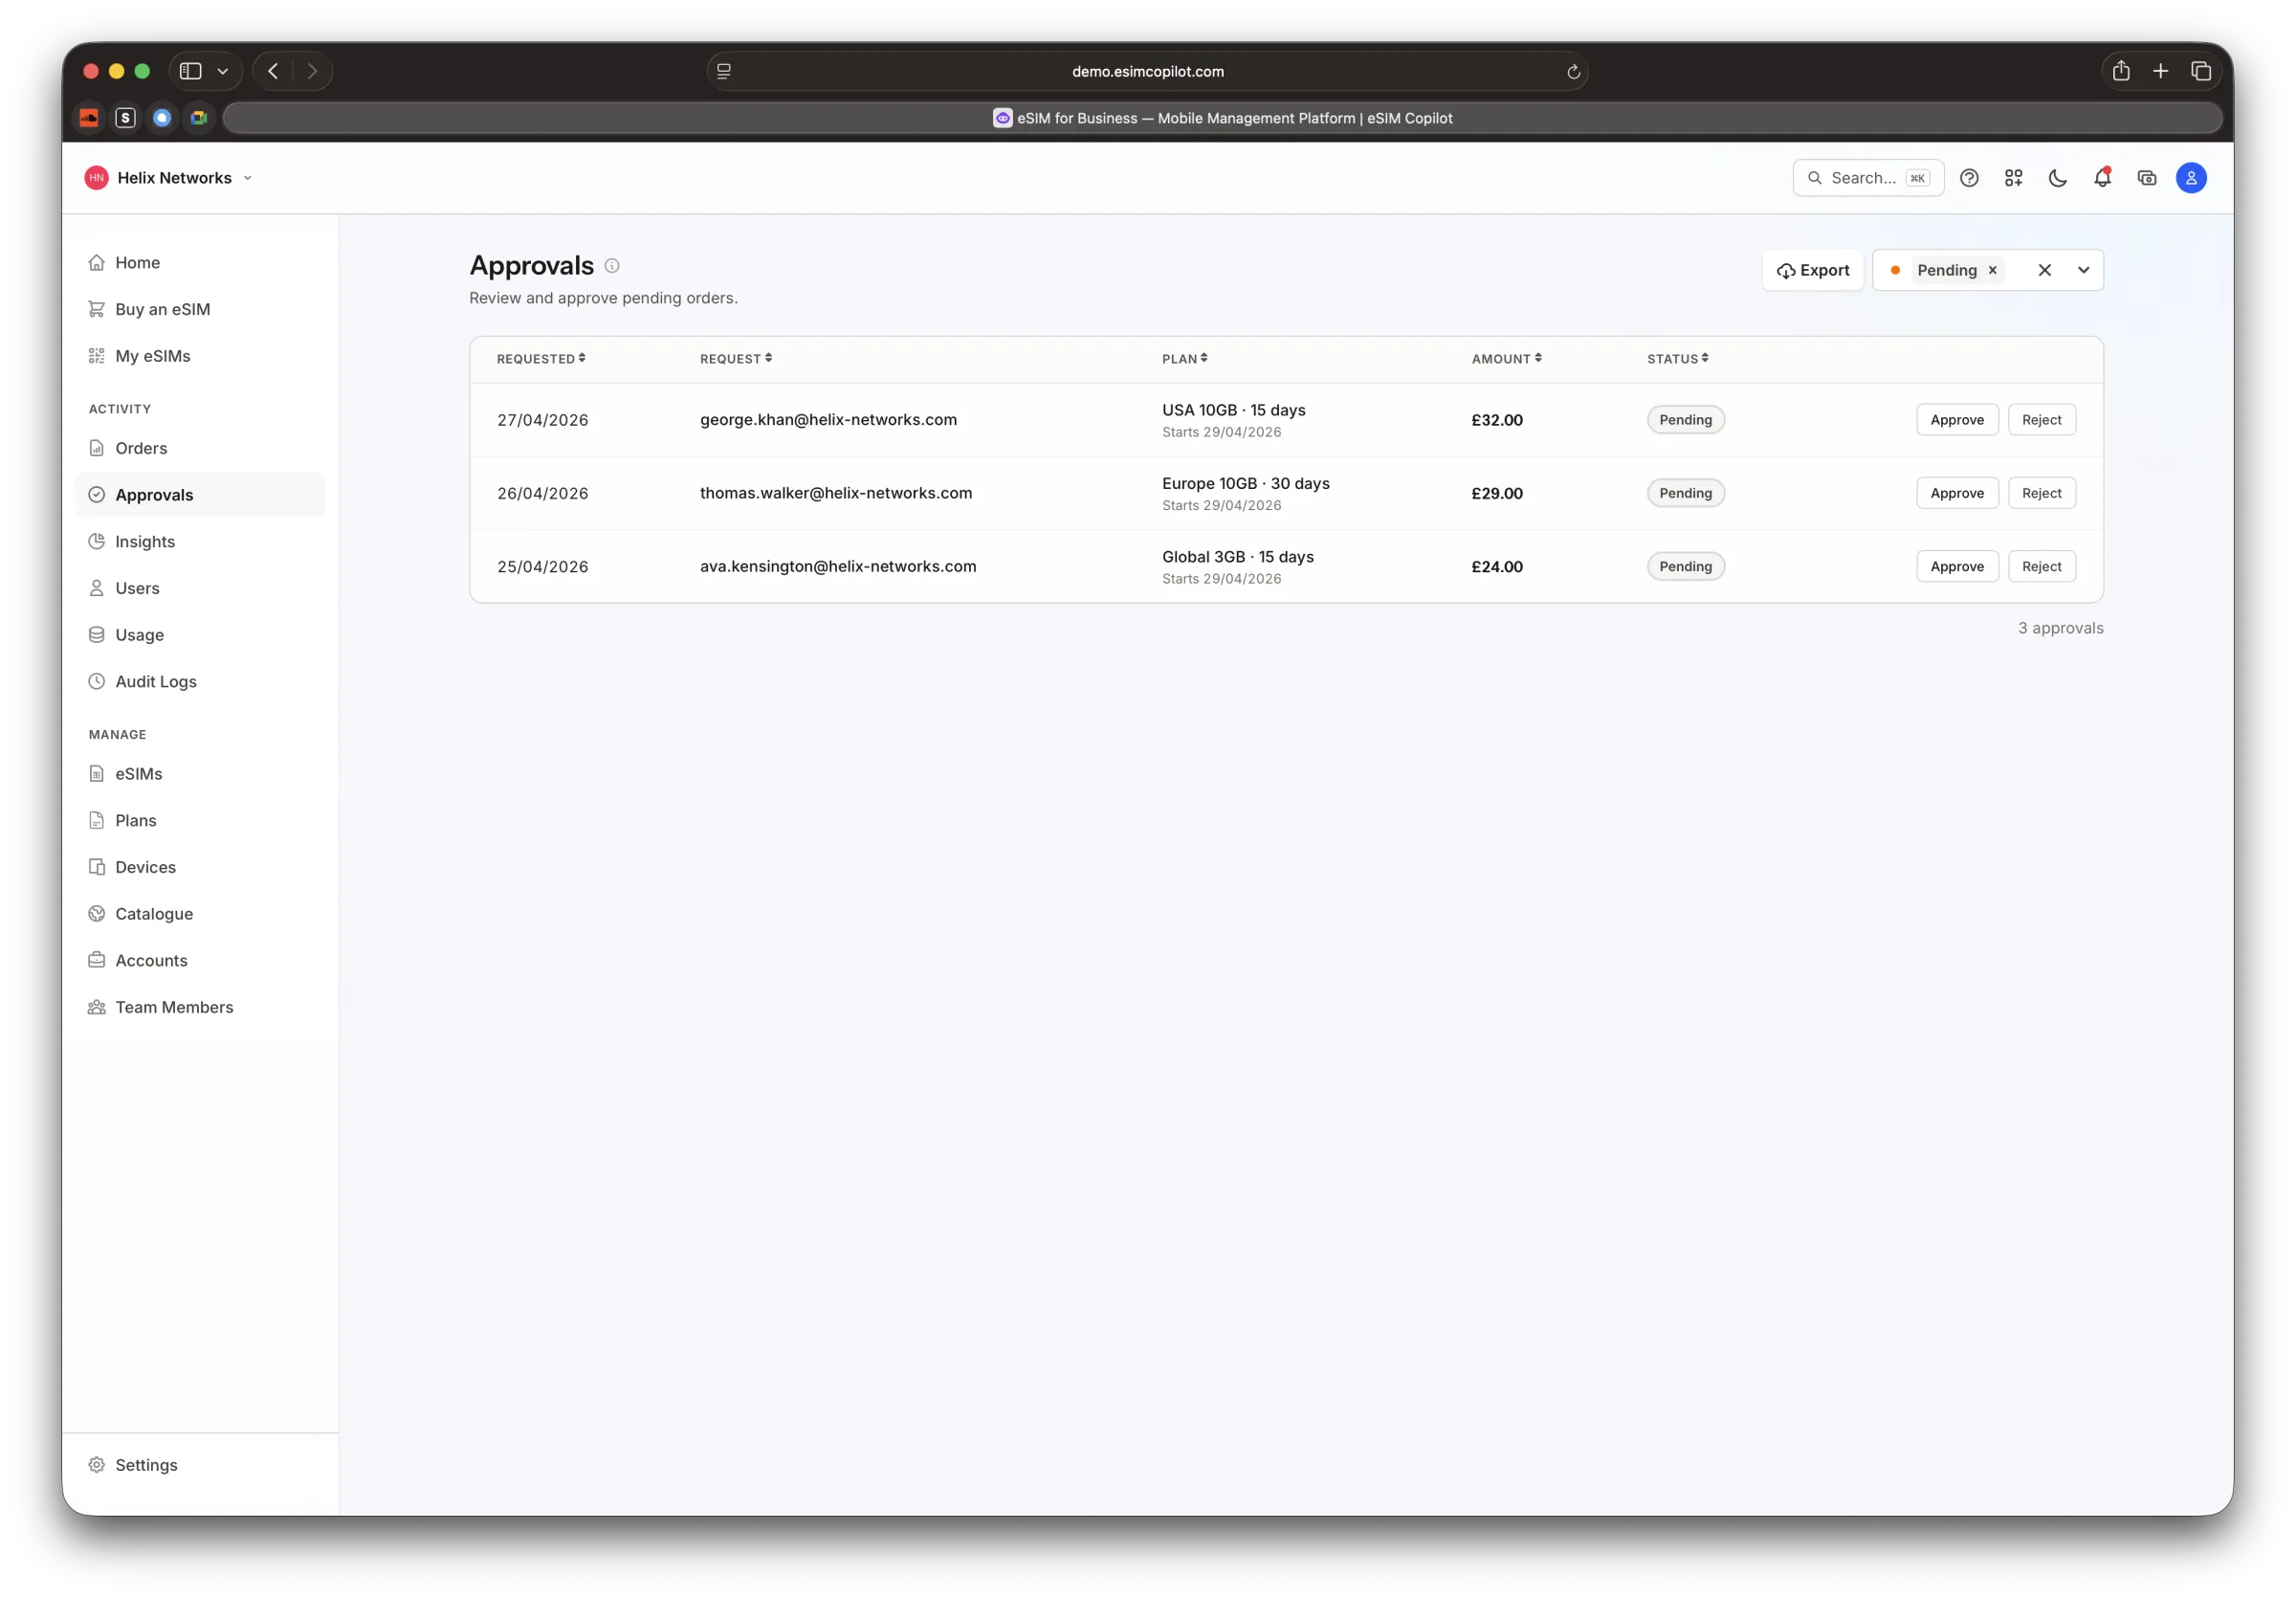Expand Helix Networks account switcher
2296x1598 pixels.
170,178
